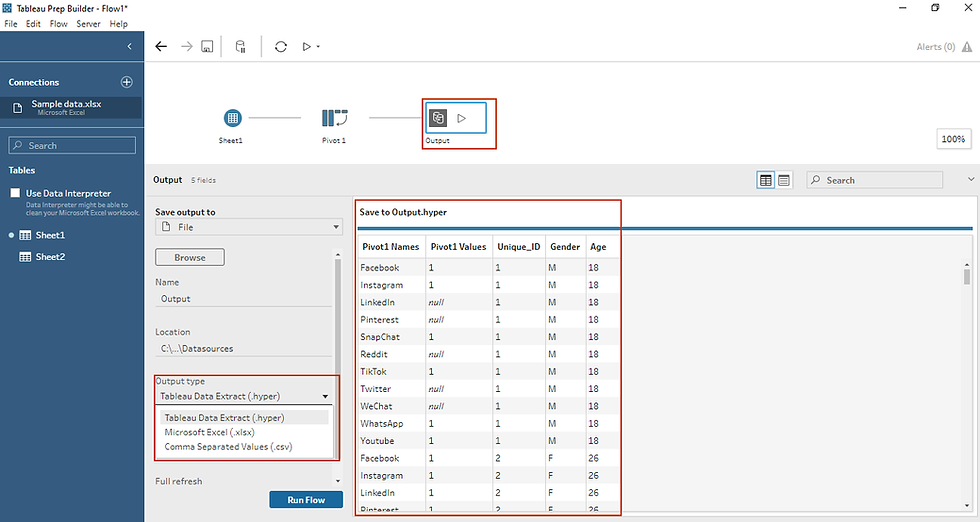The height and width of the screenshot is (522, 980).
Task: Click the data preview vertical scrollbar
Action: (967, 276)
